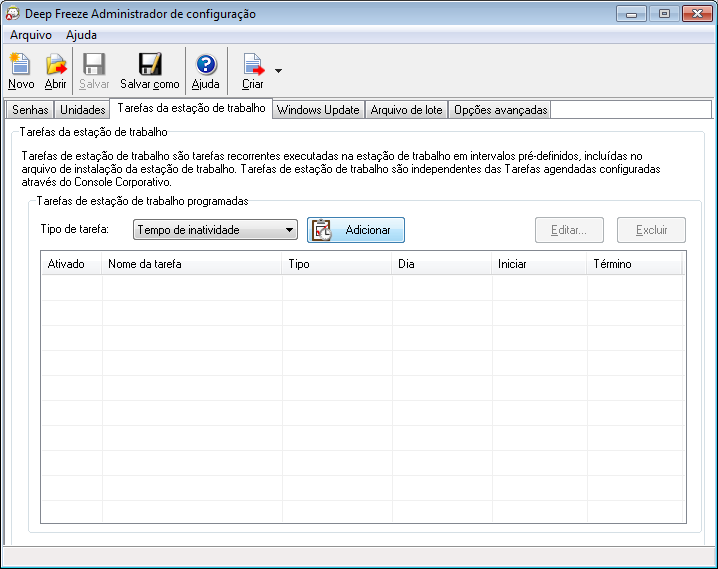Click the Término column header
This screenshot has width=718, height=569.
635,264
